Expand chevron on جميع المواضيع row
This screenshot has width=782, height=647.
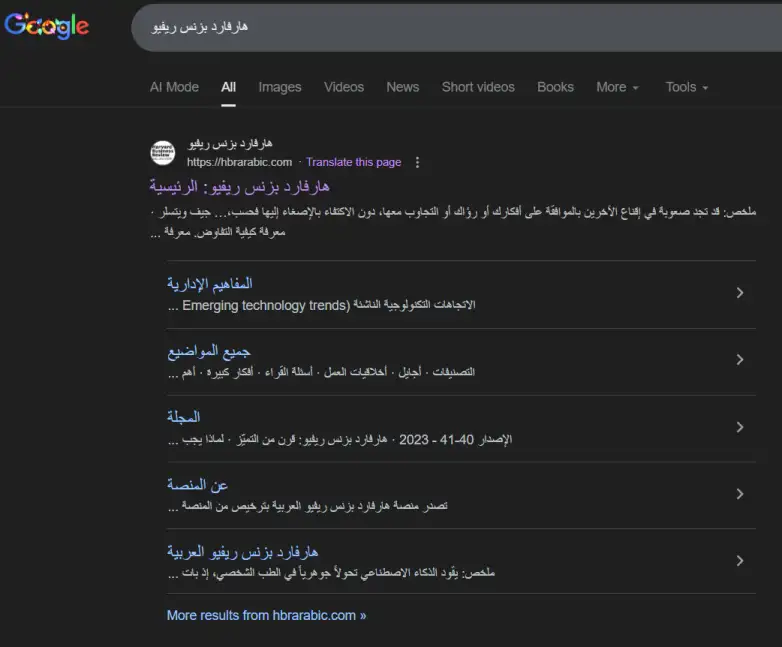[x=740, y=360]
